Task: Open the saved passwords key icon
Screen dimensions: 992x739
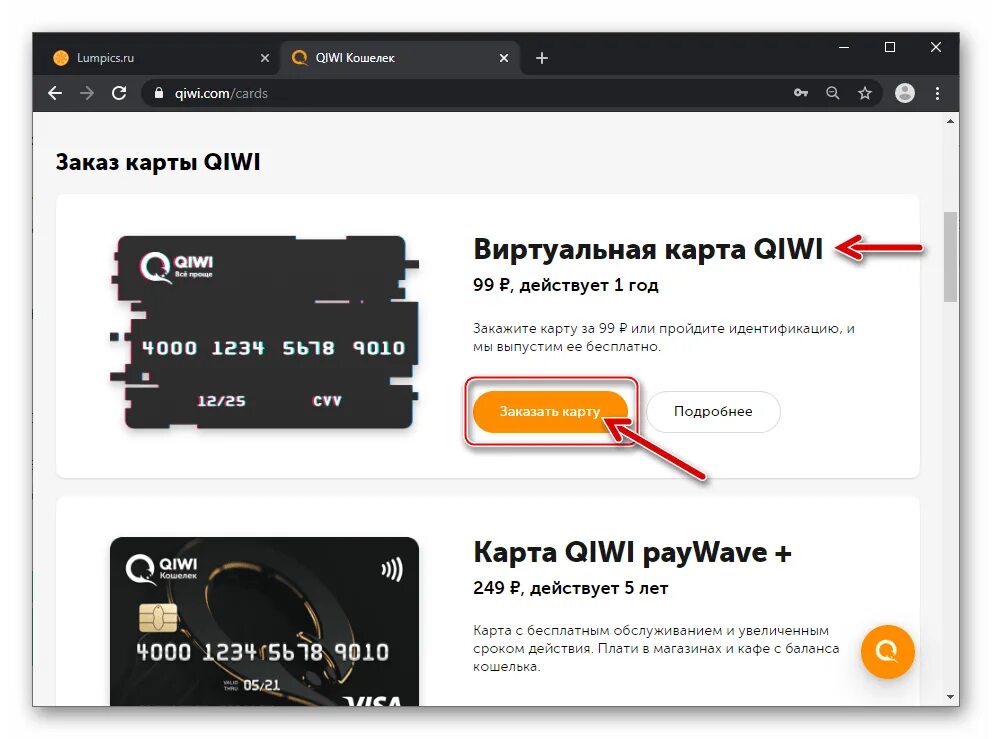Action: pyautogui.click(x=801, y=93)
